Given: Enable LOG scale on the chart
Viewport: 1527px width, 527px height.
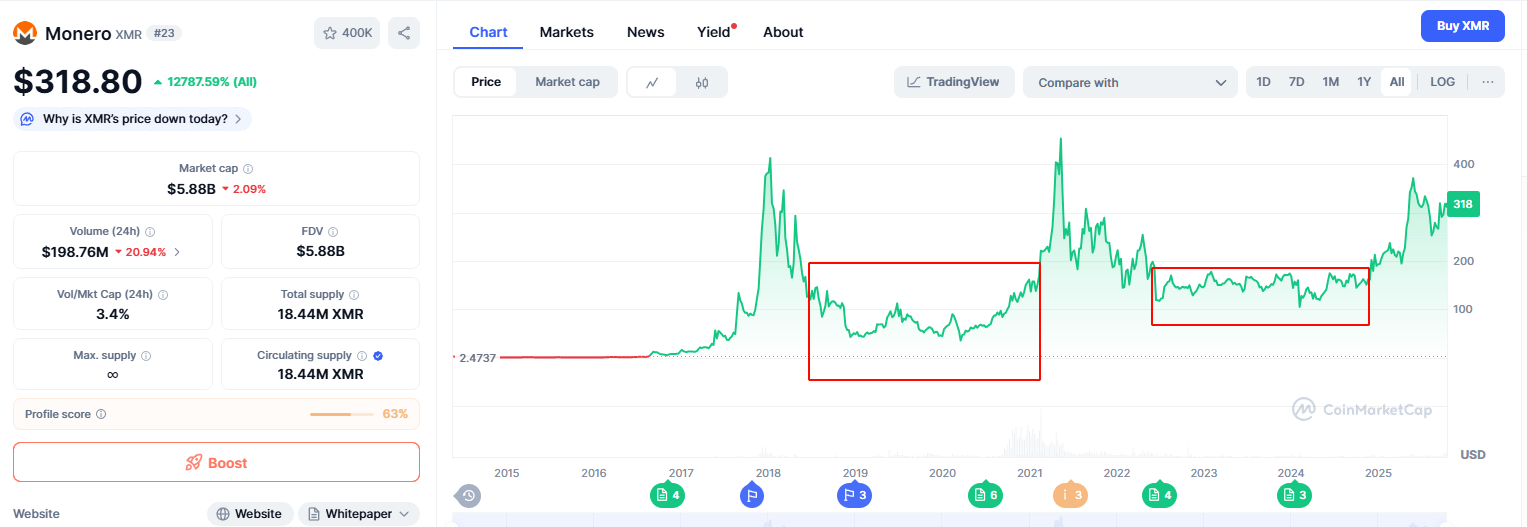Looking at the screenshot, I should pyautogui.click(x=1442, y=82).
